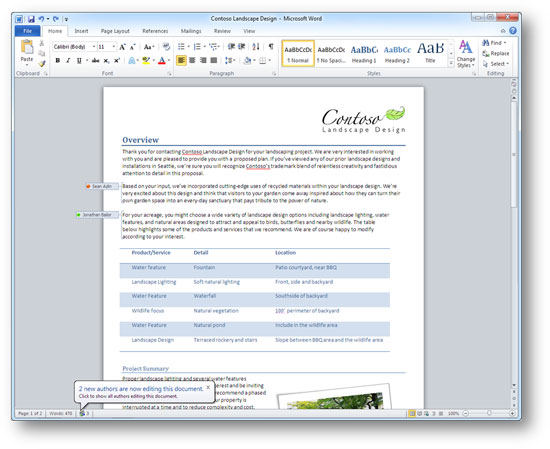
Task: Click the Save icon in Quick Access Toolbar
Action: (x=31, y=19)
